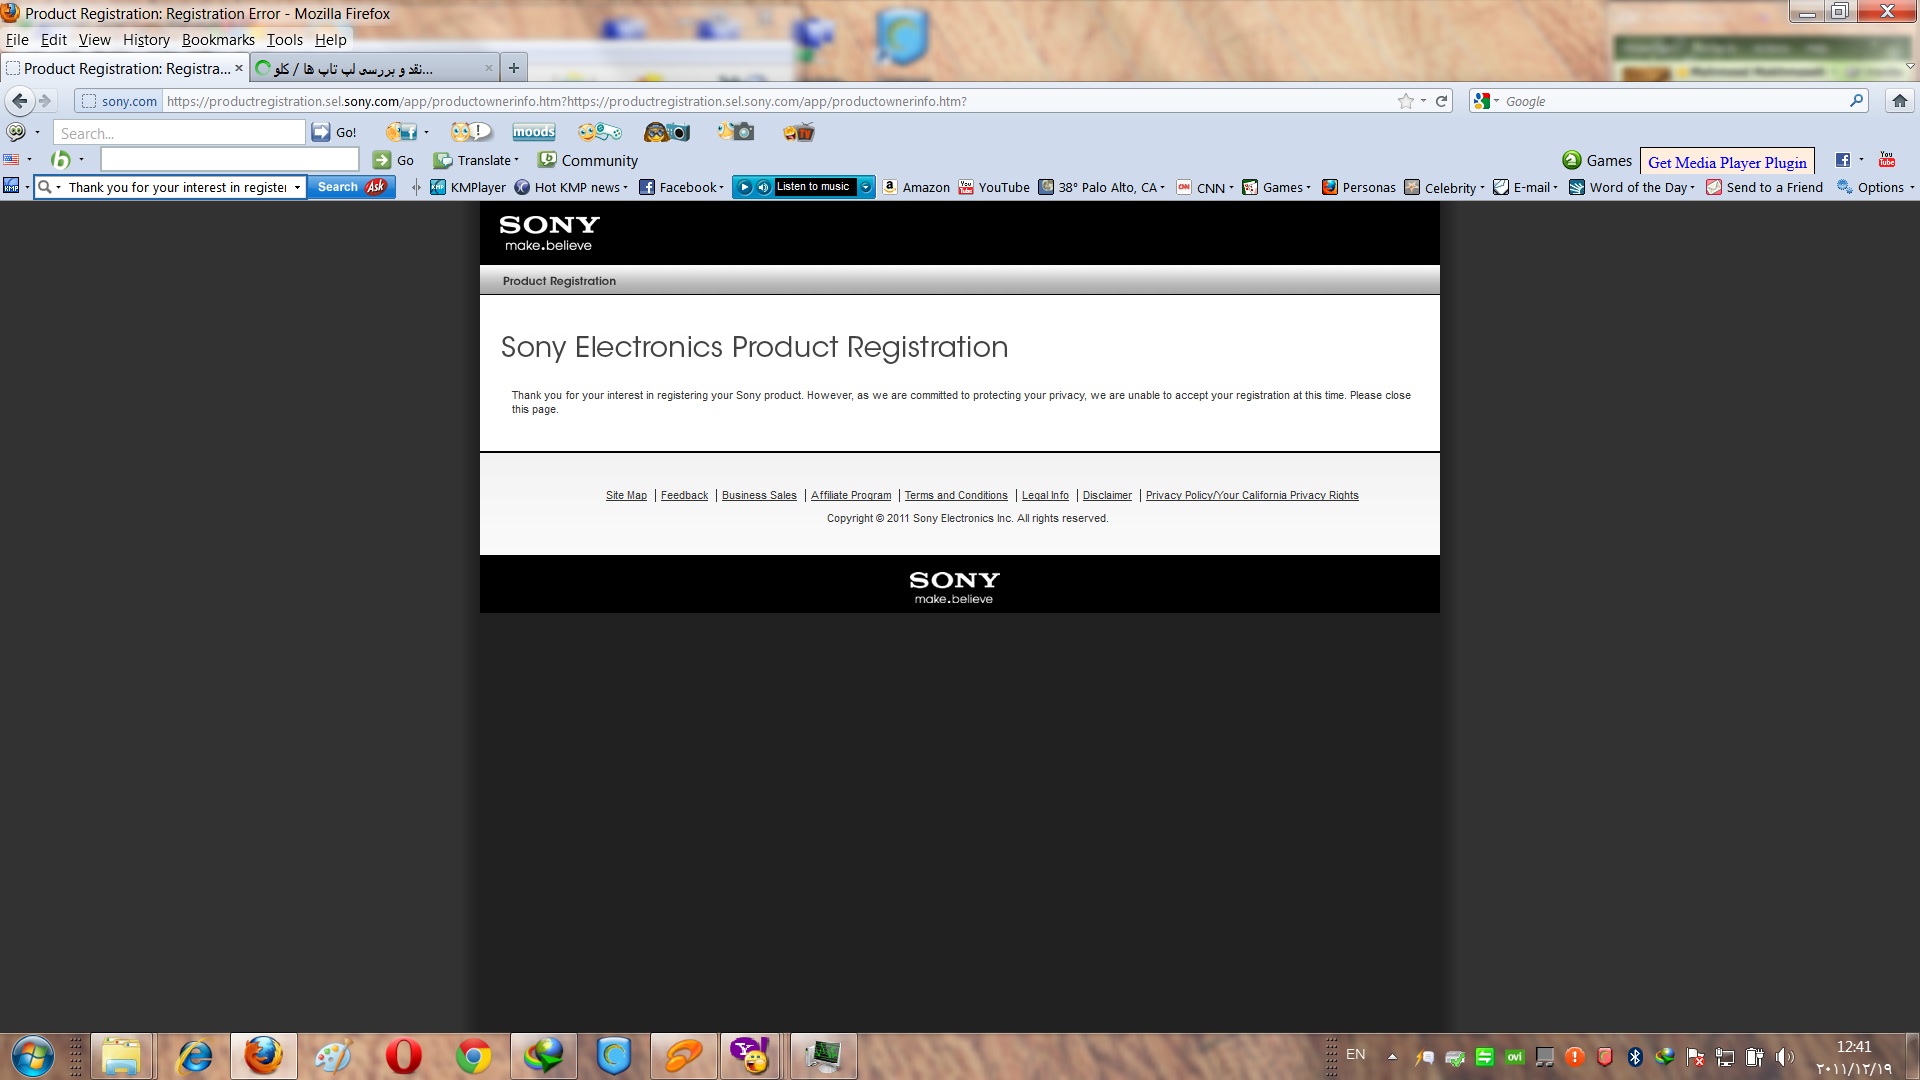Click the Get Media Player Plugin link
The height and width of the screenshot is (1080, 1920).
tap(1727, 162)
